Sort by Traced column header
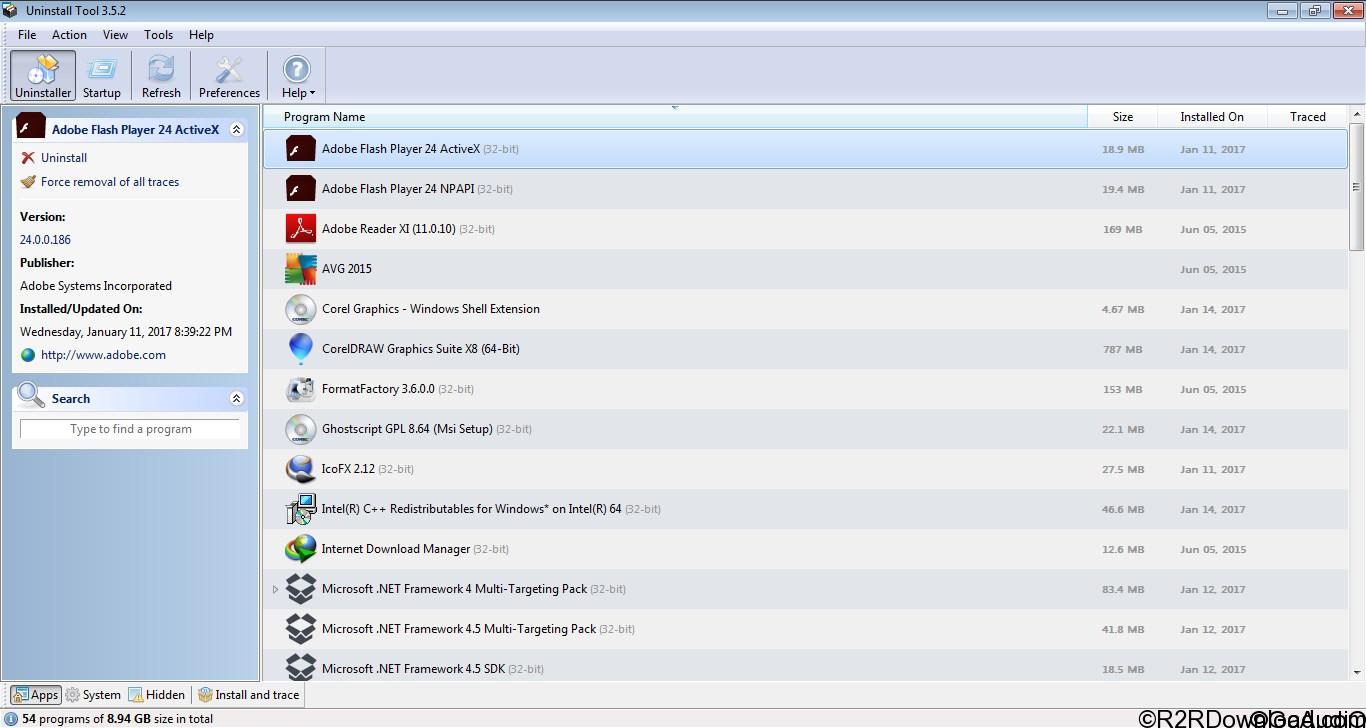Image resolution: width=1366 pixels, height=728 pixels. (1307, 117)
